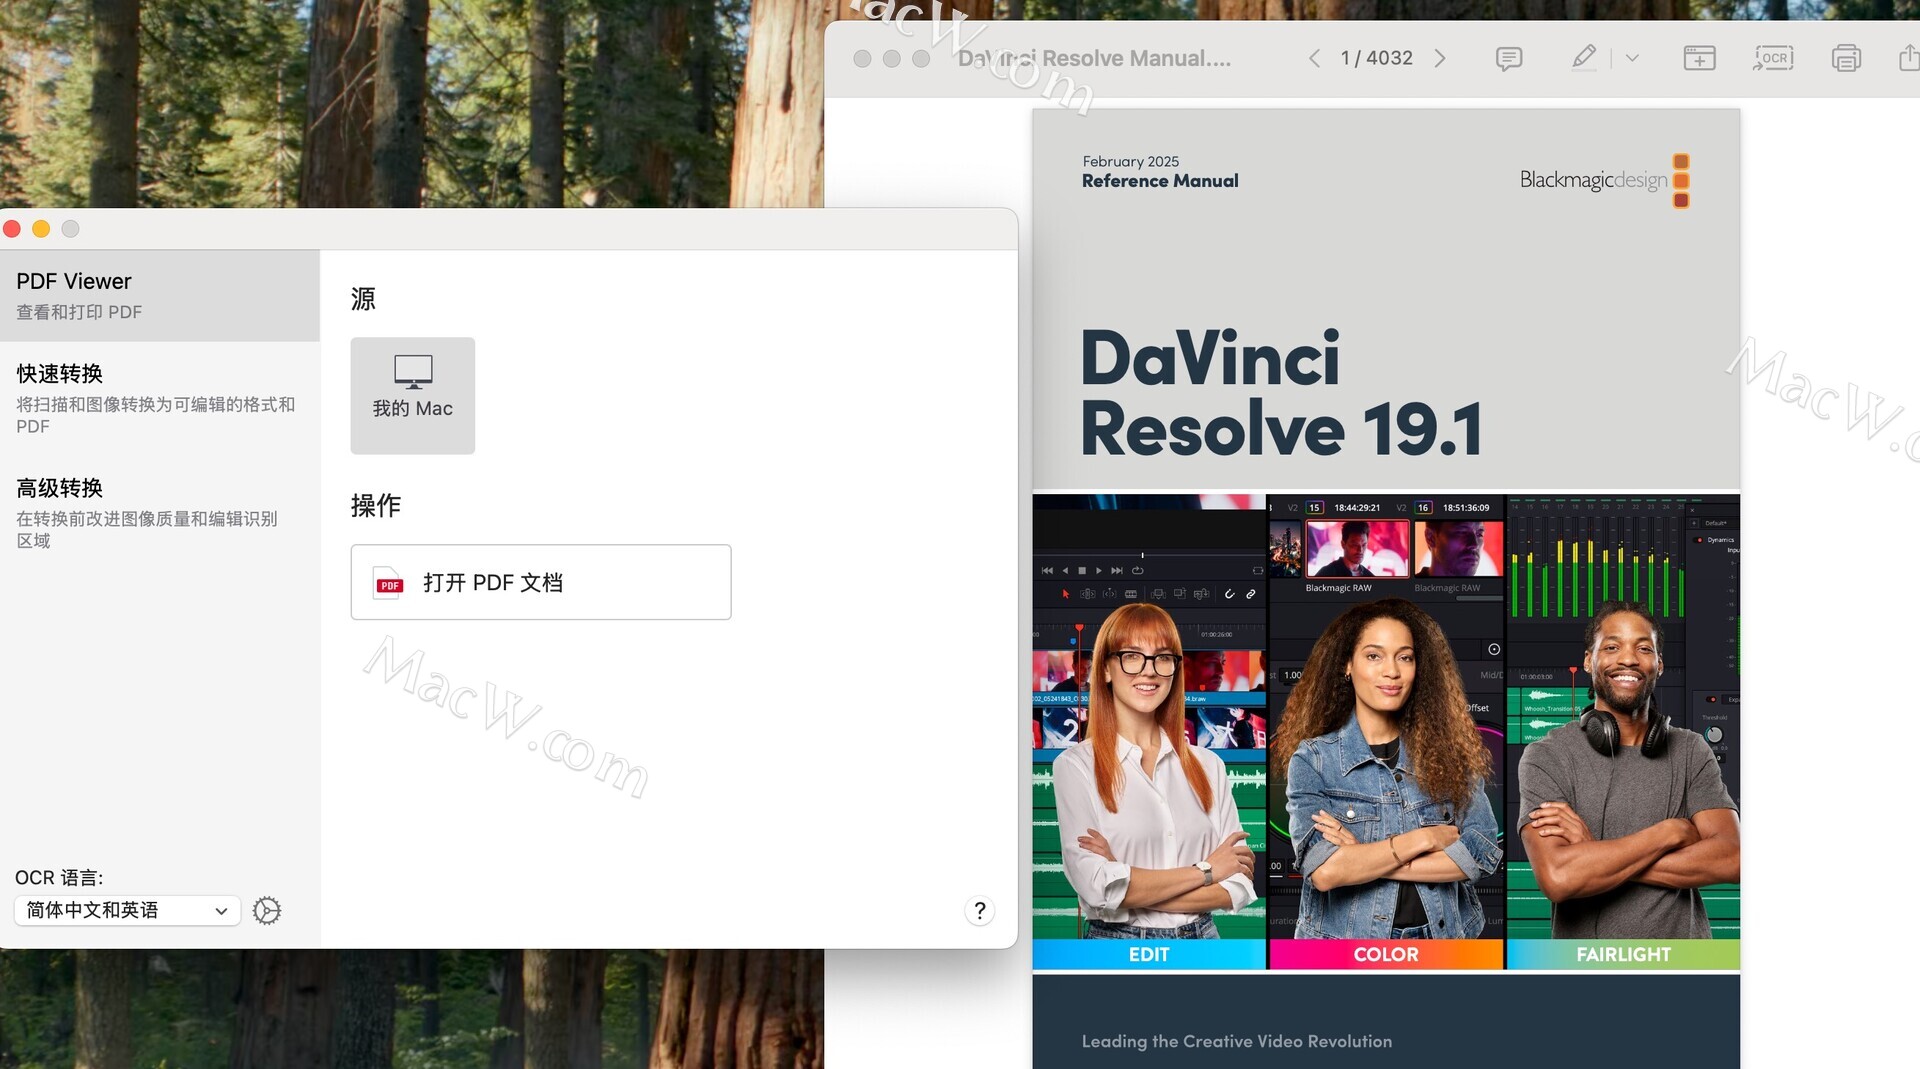
Task: Expand annotation tool options chevron
Action: [x=1632, y=58]
